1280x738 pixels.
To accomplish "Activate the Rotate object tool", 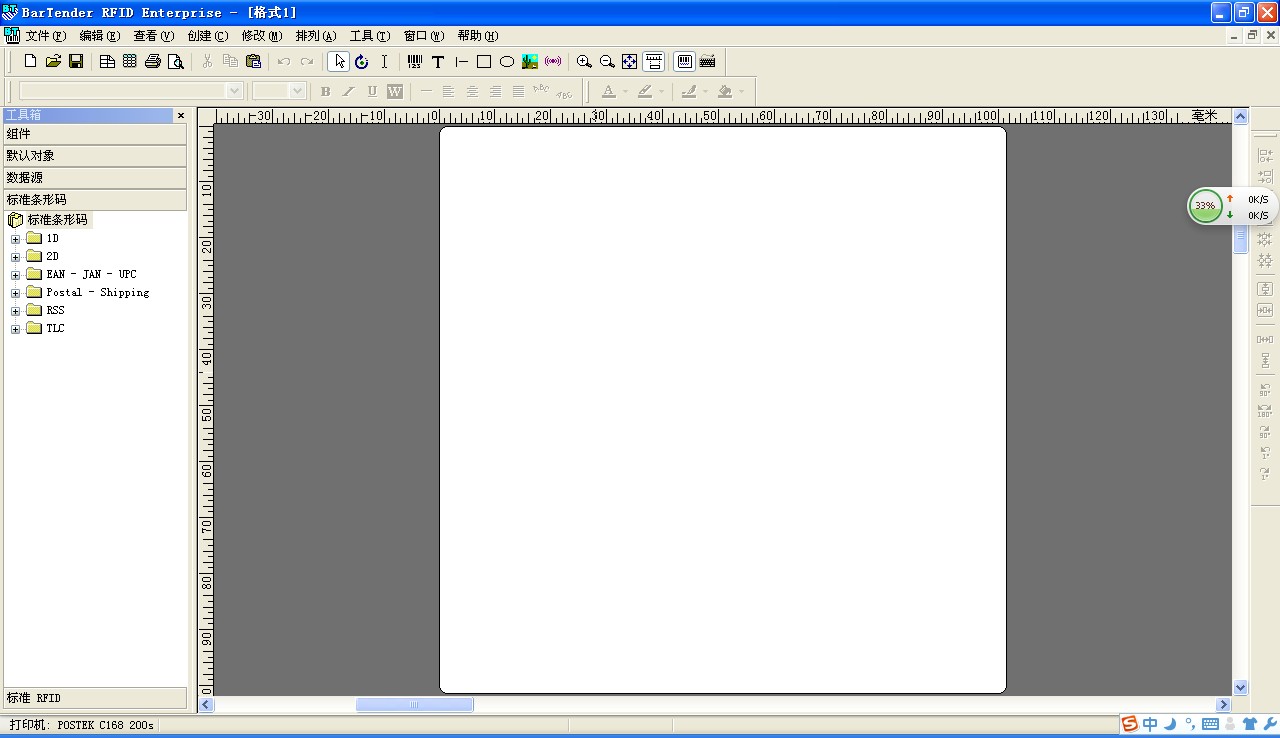I will coord(361,61).
